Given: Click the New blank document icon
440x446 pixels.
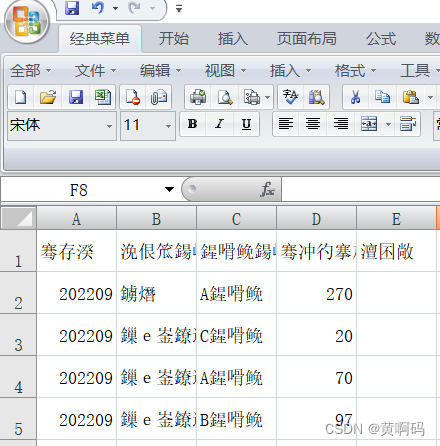Looking at the screenshot, I should [x=21, y=97].
